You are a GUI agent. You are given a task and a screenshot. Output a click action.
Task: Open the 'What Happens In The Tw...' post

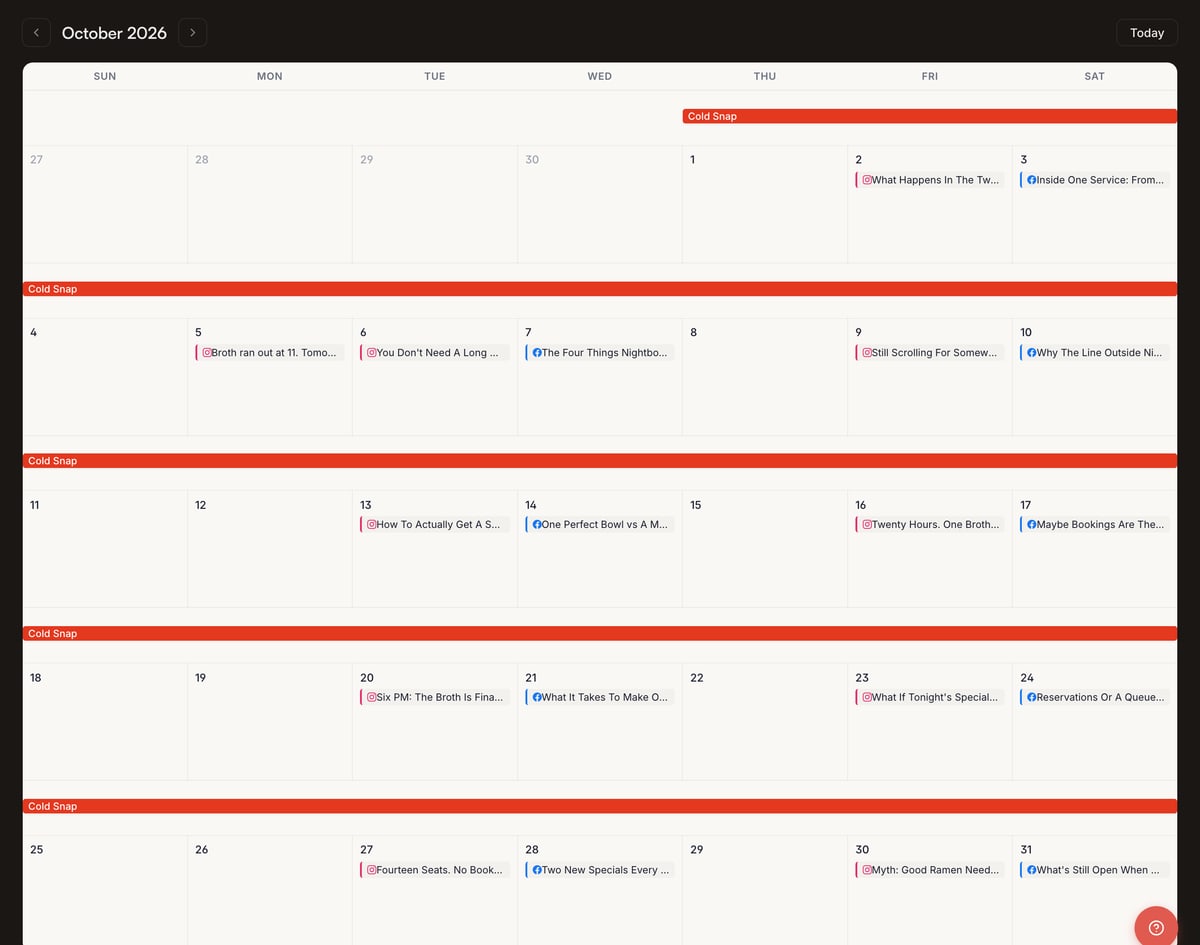pos(930,180)
